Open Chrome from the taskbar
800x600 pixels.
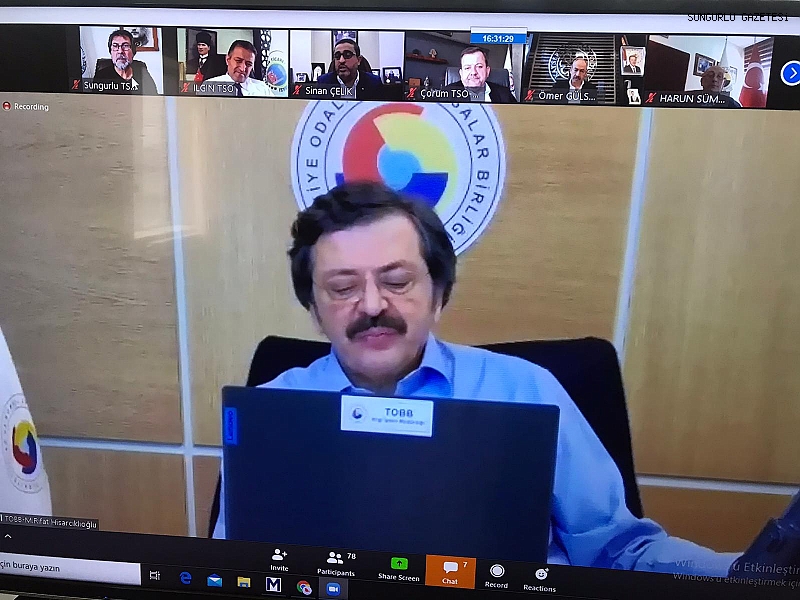point(304,588)
